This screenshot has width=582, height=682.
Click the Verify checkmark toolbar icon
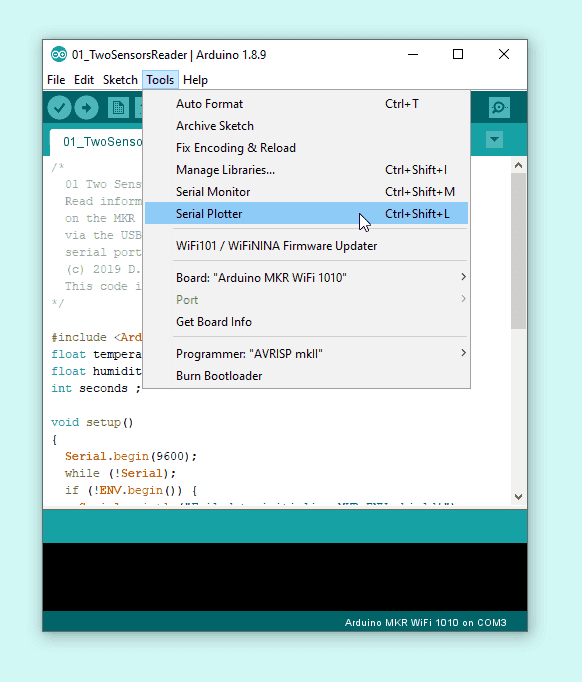[x=60, y=107]
